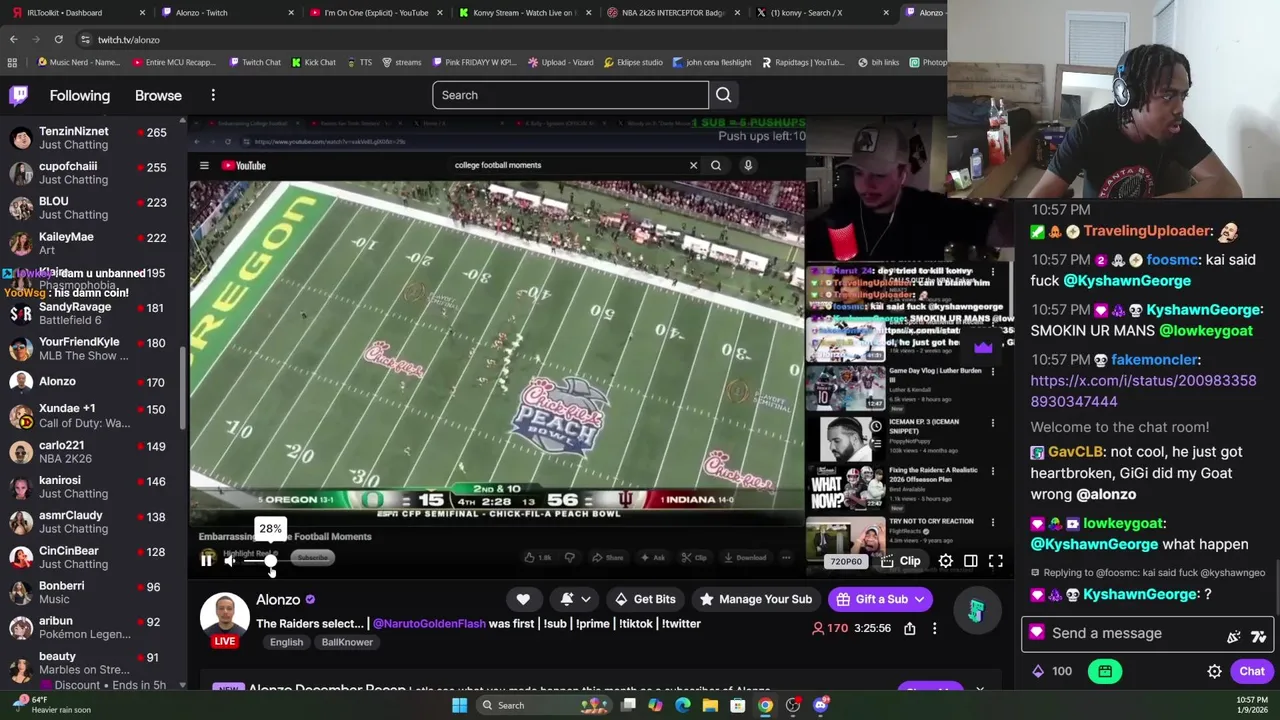Open the x.com status link in chat
This screenshot has width=1280, height=720.
click(1143, 391)
